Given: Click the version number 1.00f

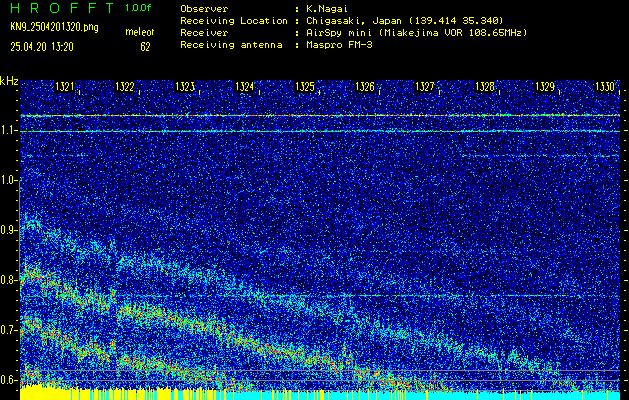Looking at the screenshot, I should (138, 8).
